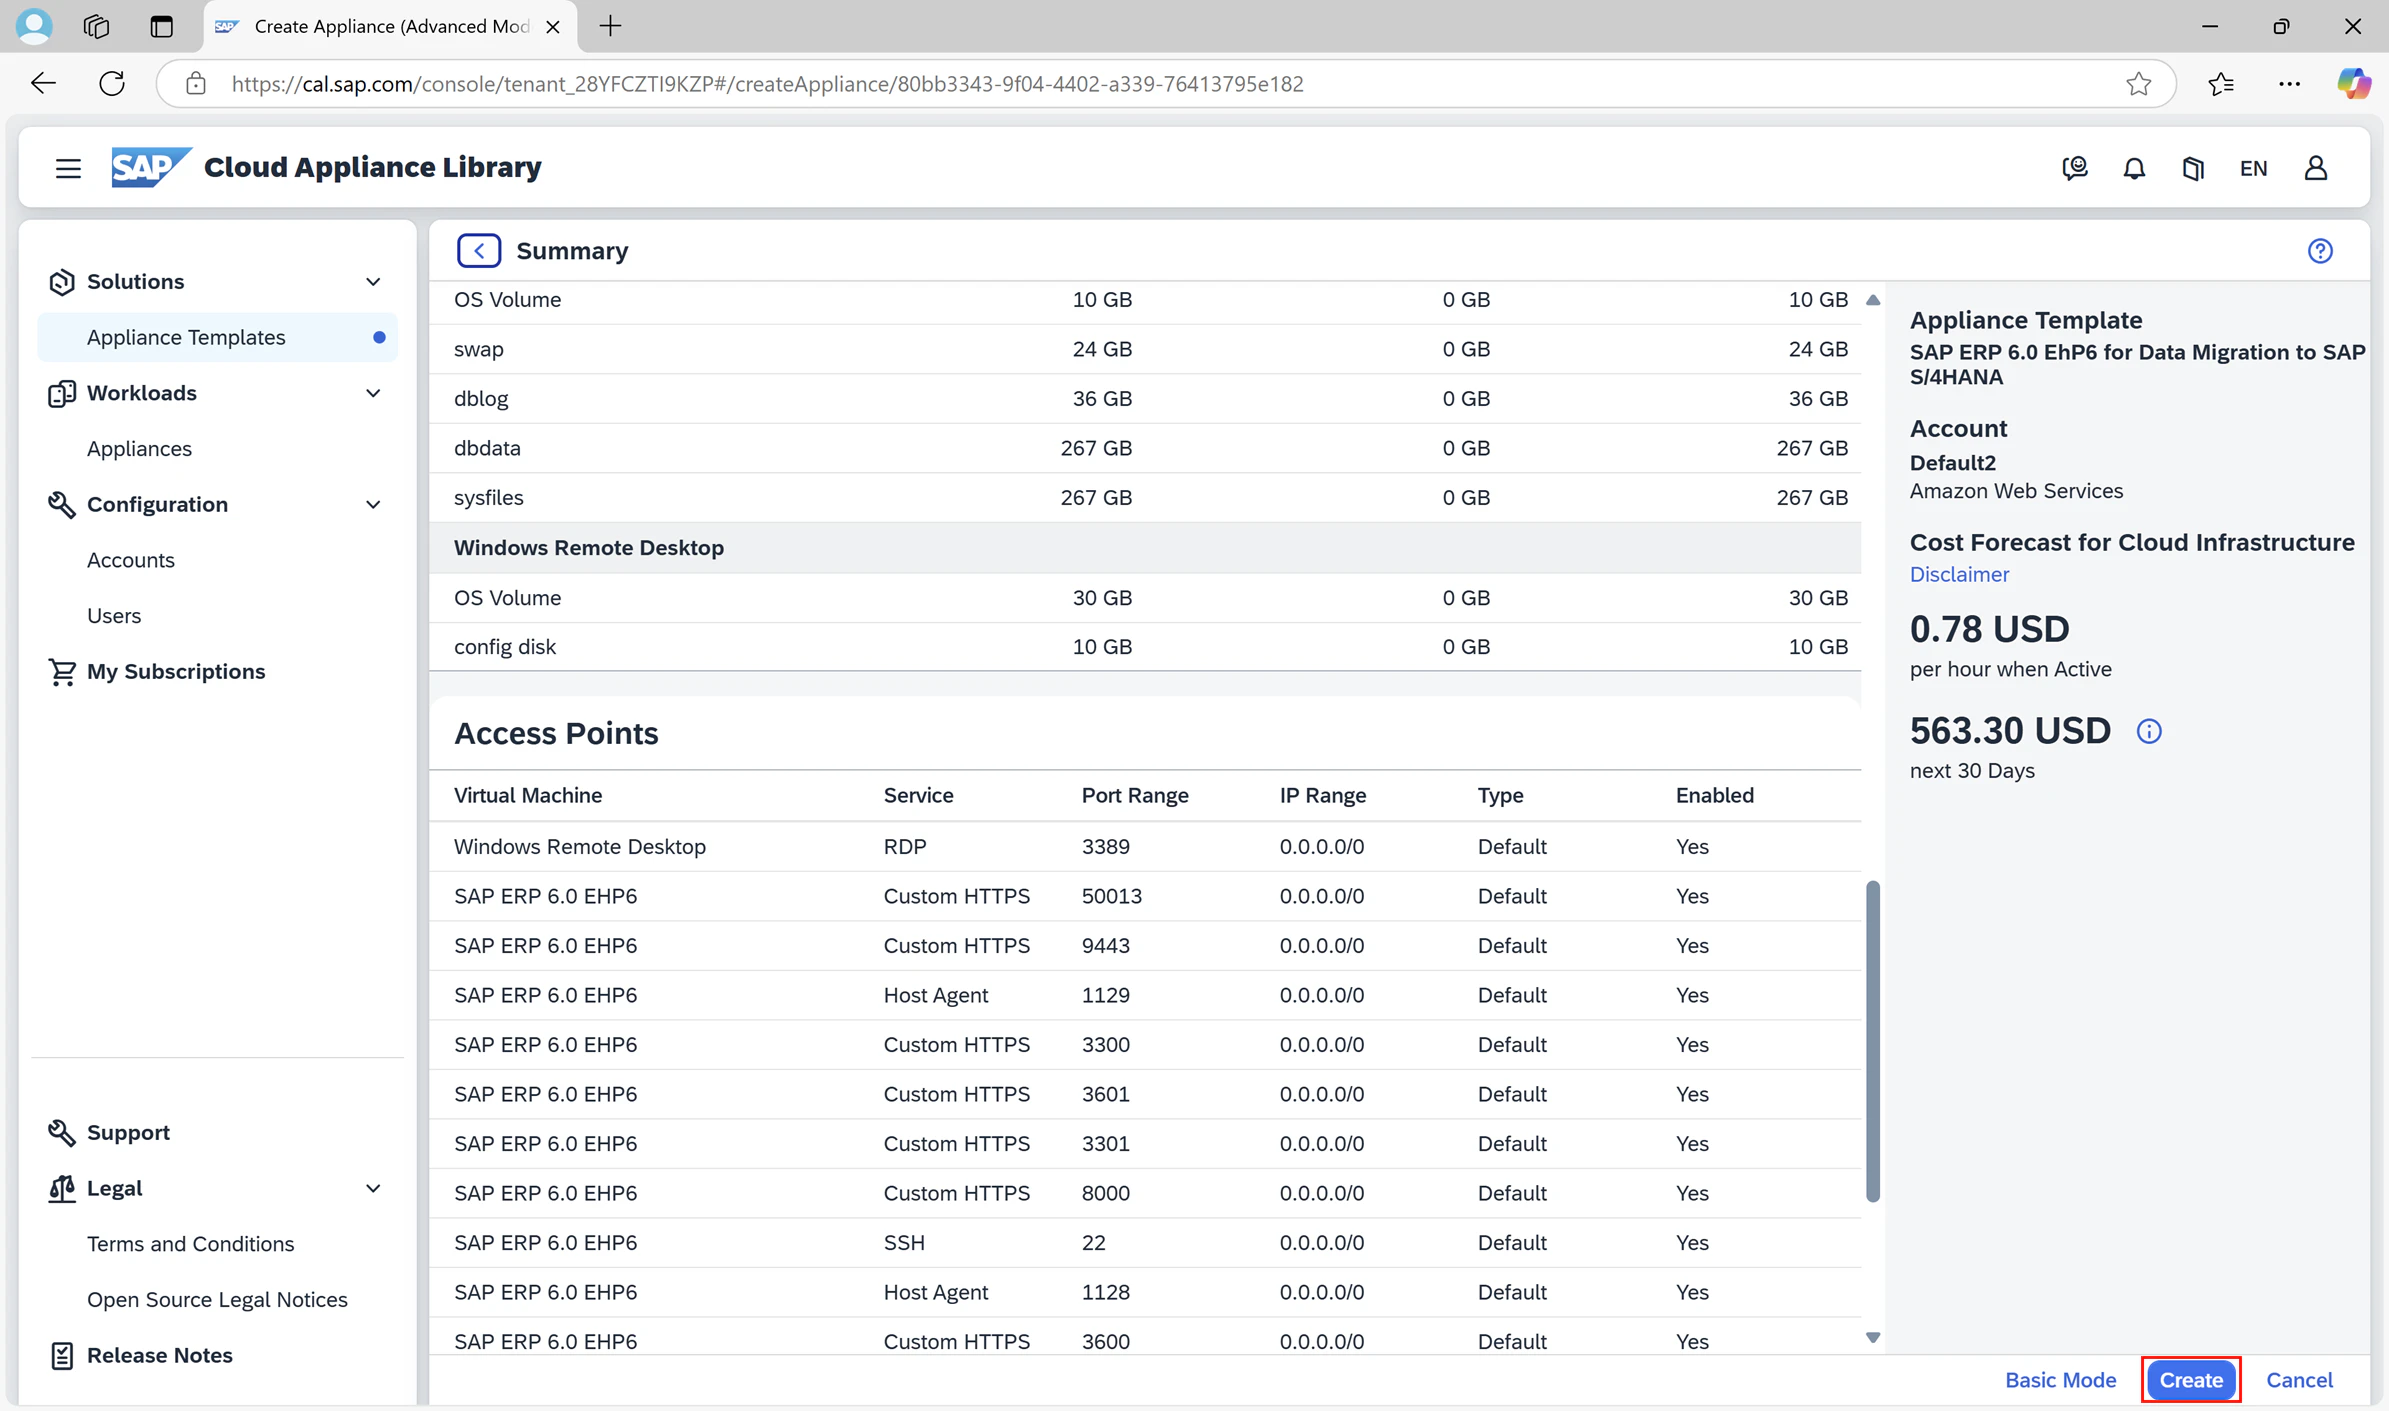Switch to Basic Mode
Screen dimensions: 2389x1411
[x=2061, y=1380]
